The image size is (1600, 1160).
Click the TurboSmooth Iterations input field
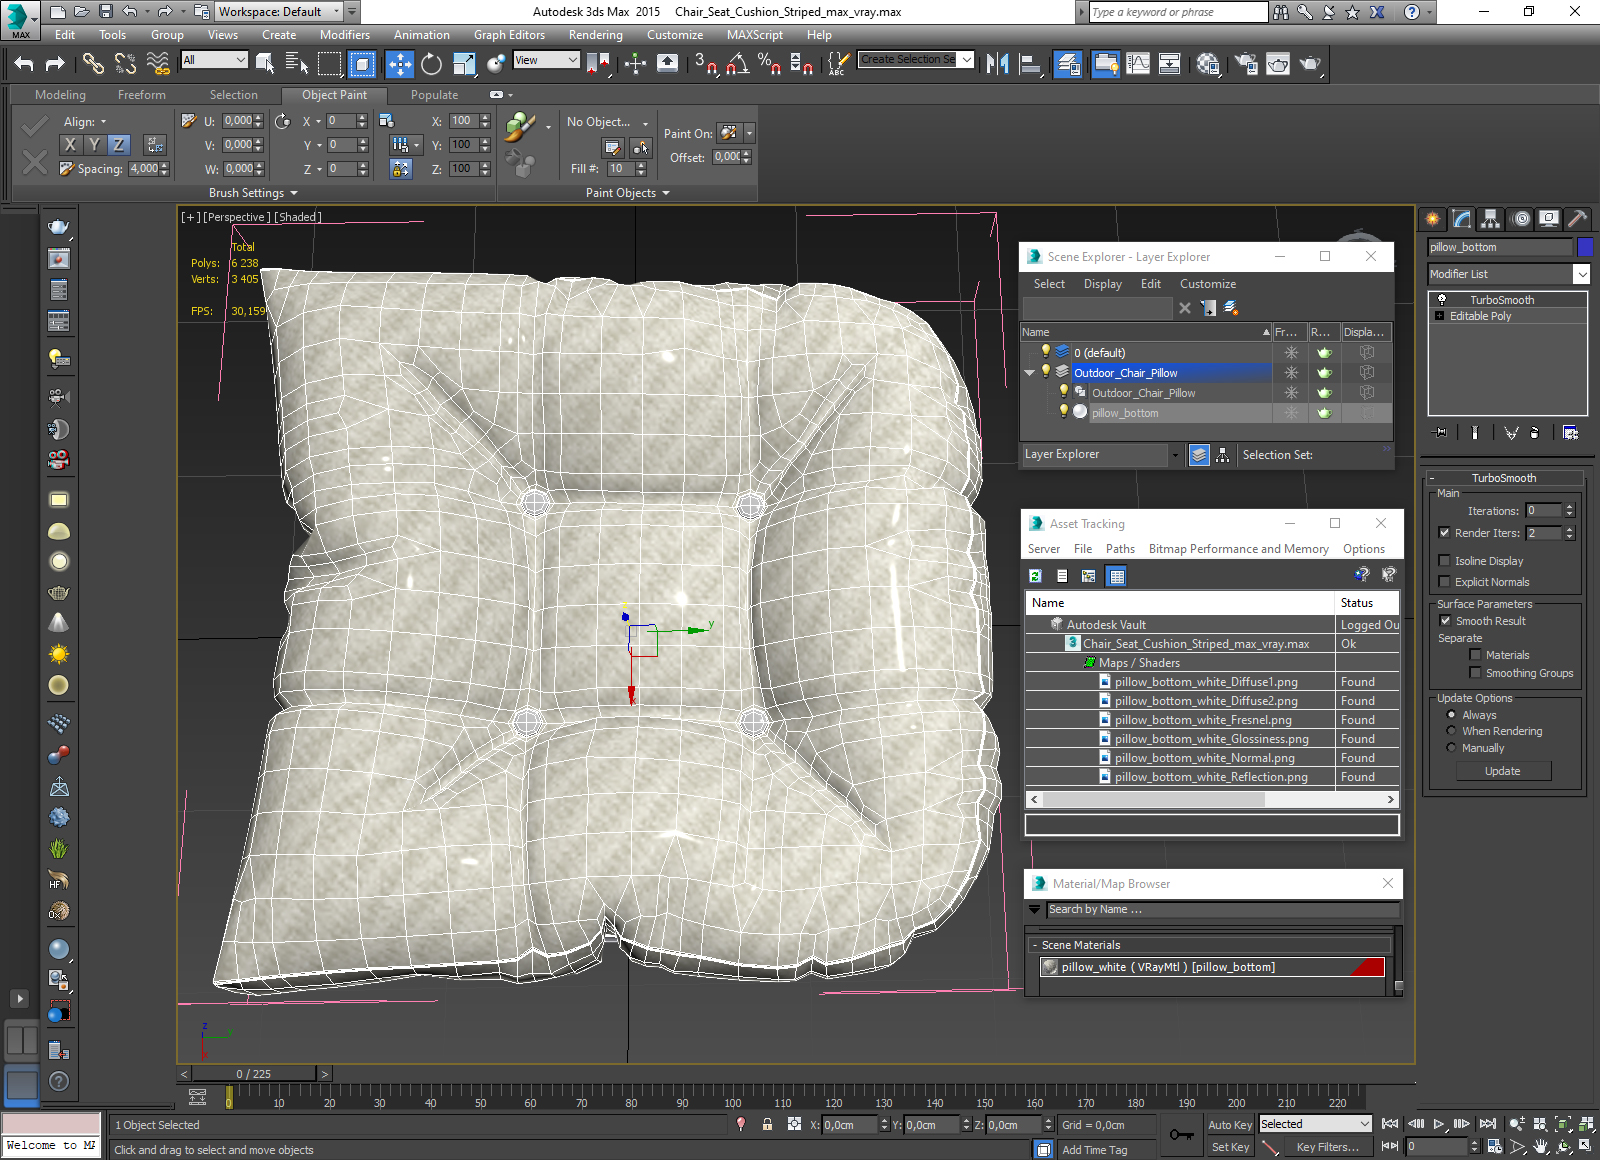[x=1543, y=511]
